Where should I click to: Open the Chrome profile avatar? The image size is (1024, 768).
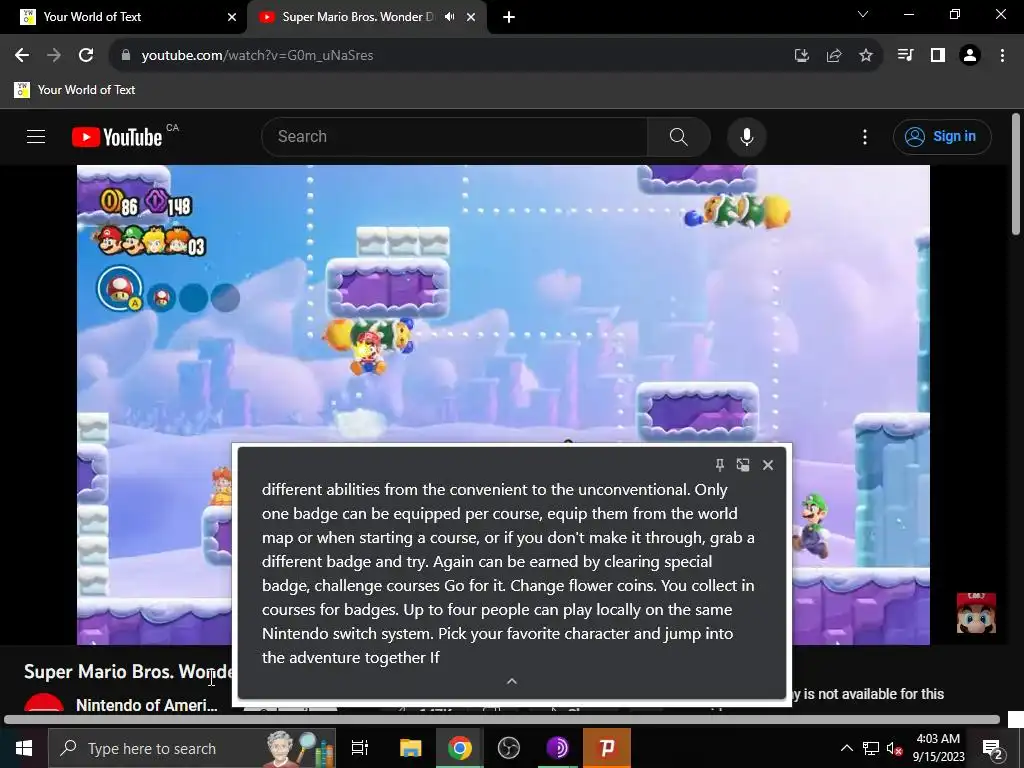(970, 56)
